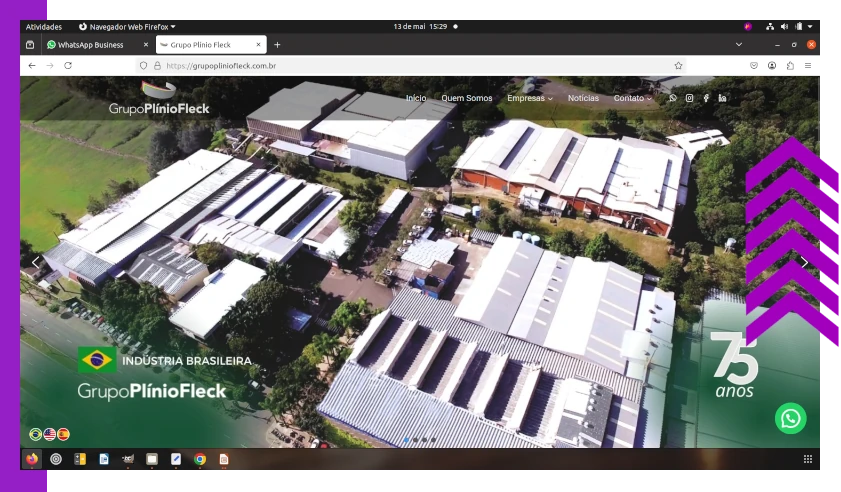Open the Quem Somos menu item
The height and width of the screenshot is (492, 841).
pyautogui.click(x=466, y=98)
